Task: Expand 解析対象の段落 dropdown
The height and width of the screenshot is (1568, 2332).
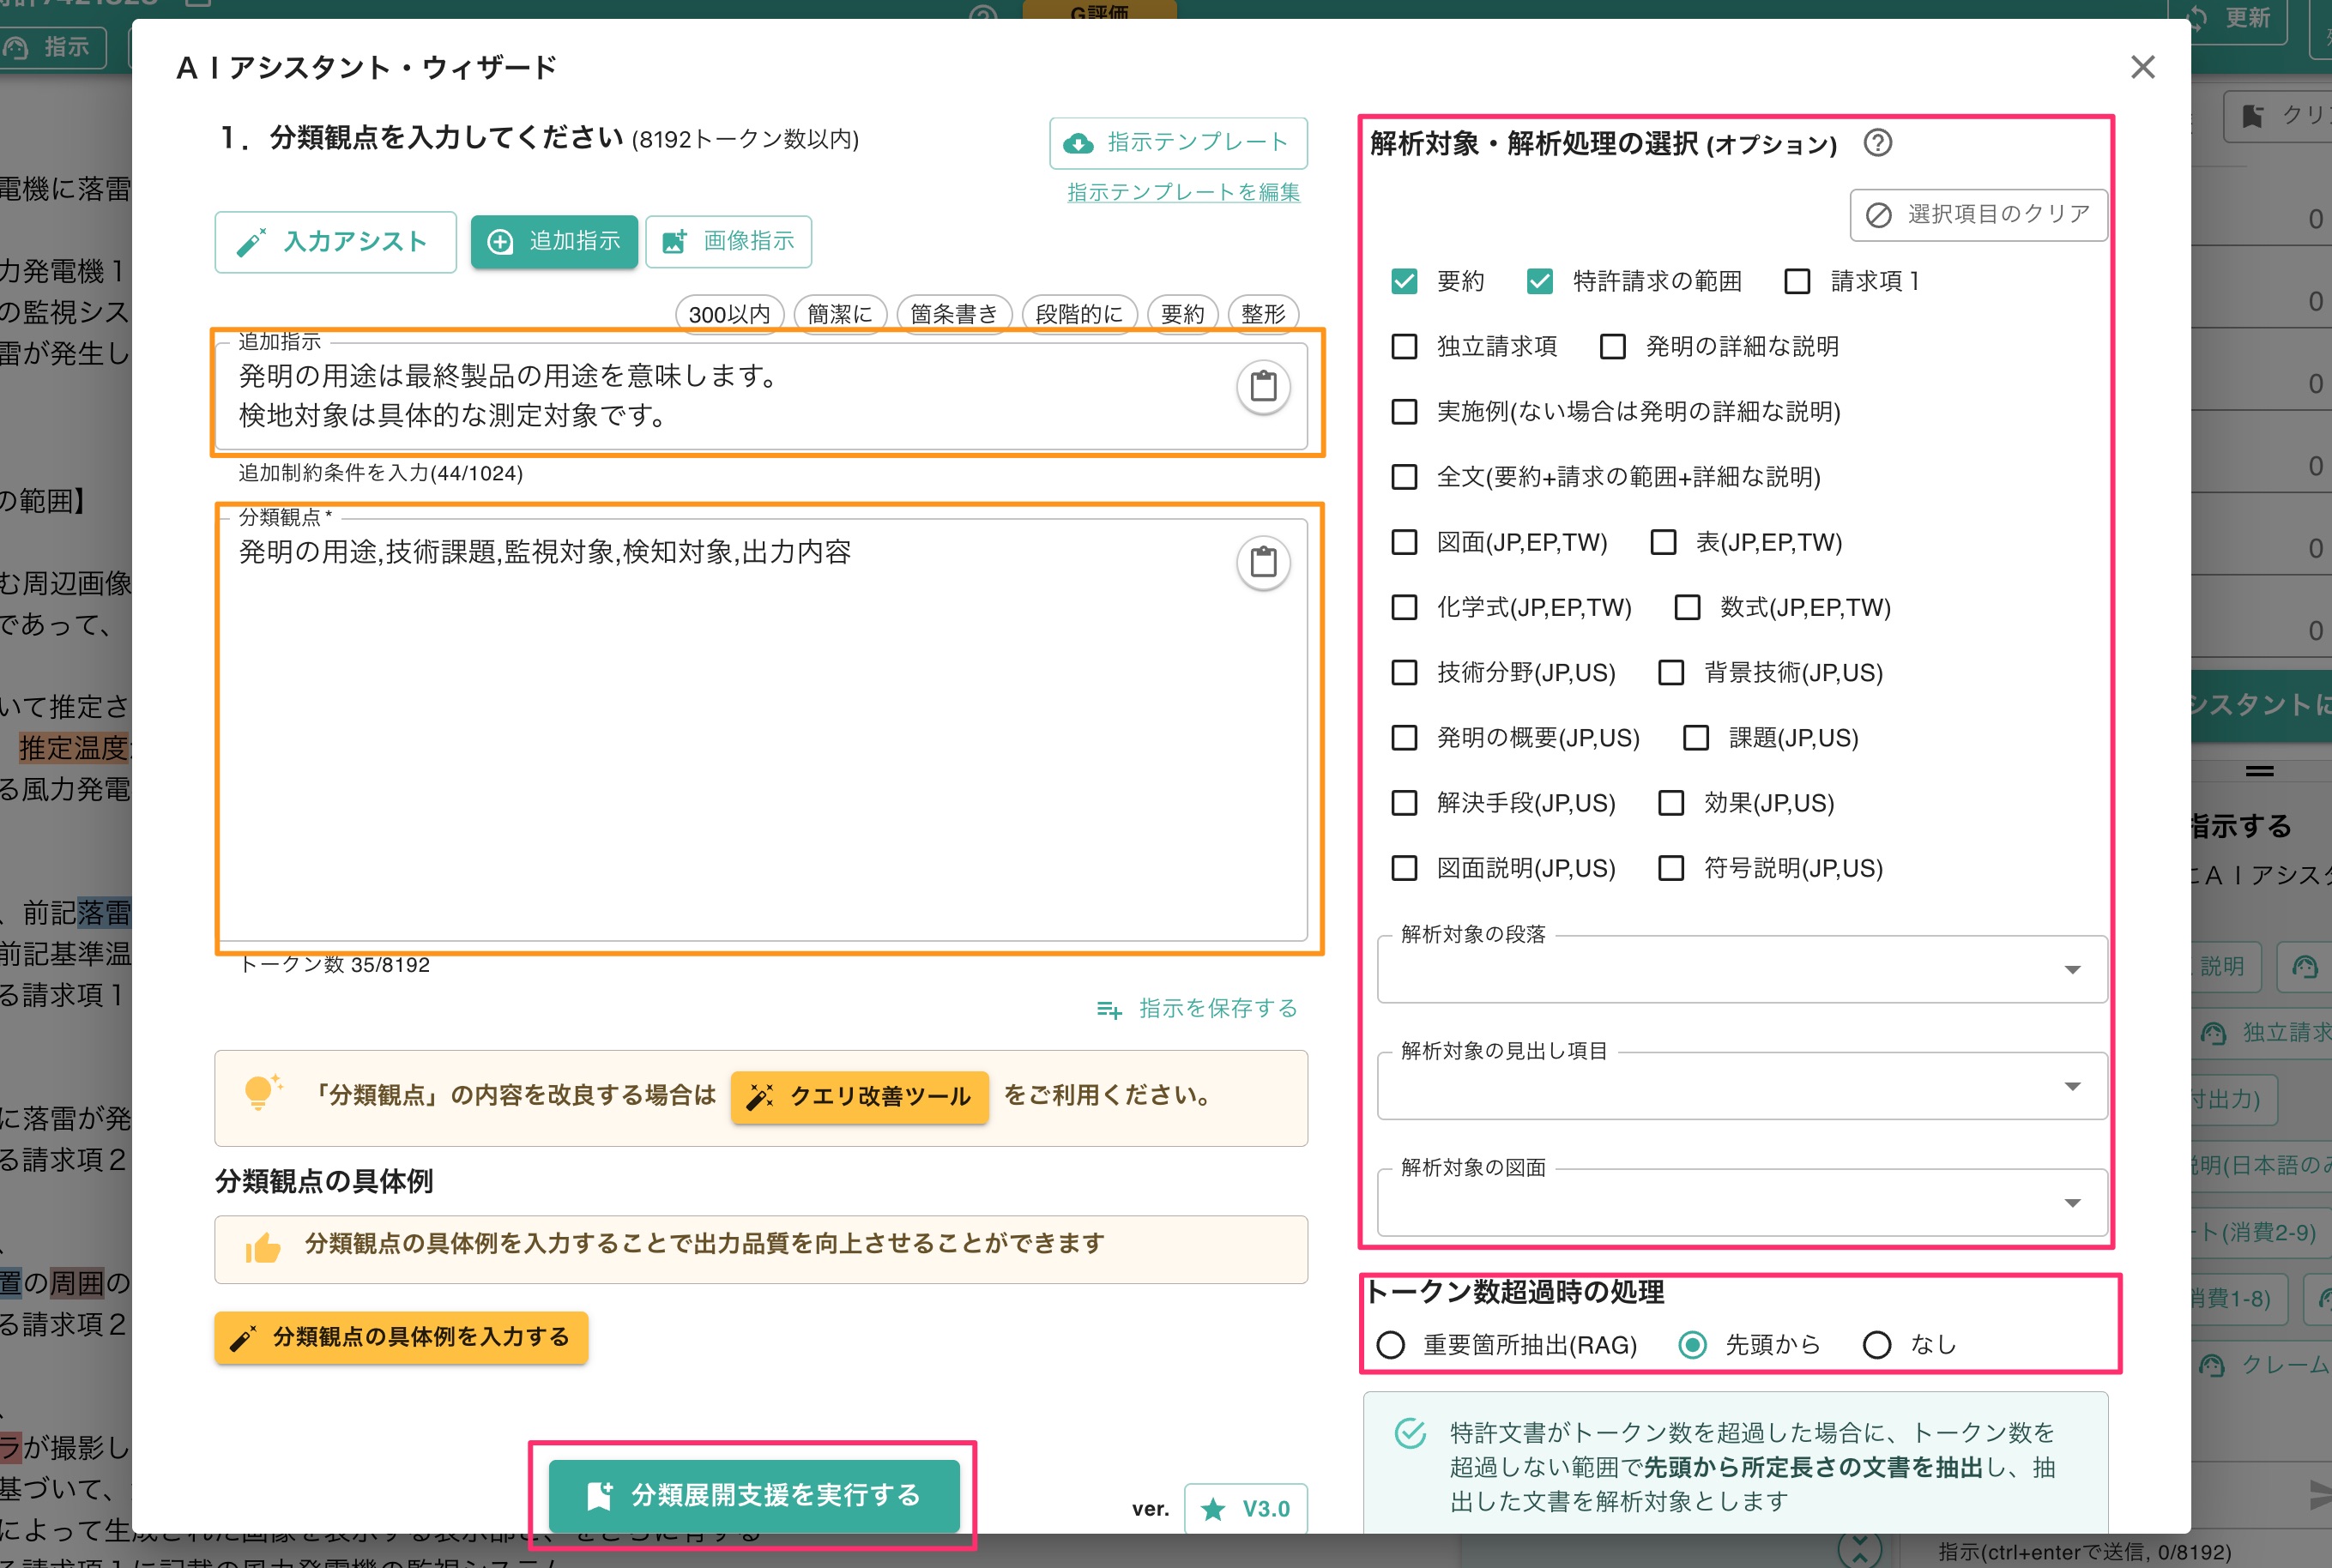Action: click(x=1742, y=969)
